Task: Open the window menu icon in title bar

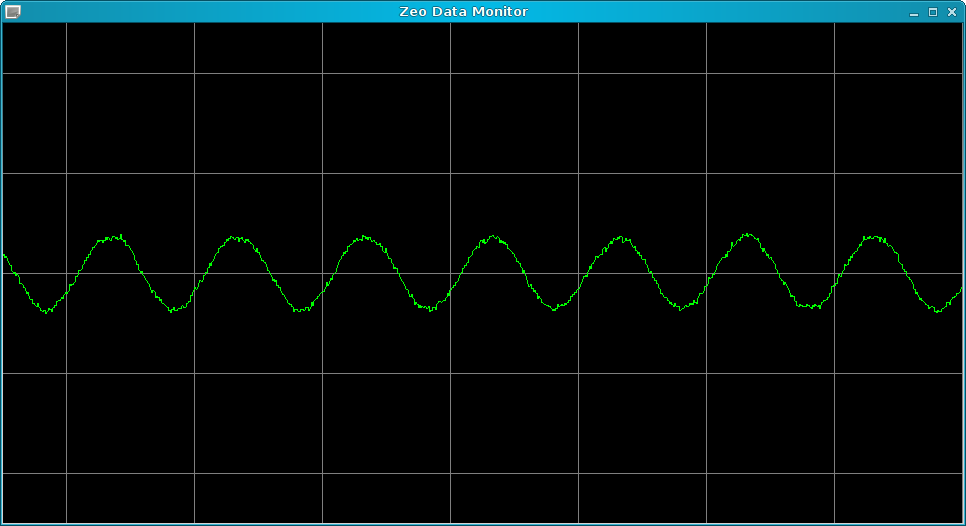Action: coord(12,11)
